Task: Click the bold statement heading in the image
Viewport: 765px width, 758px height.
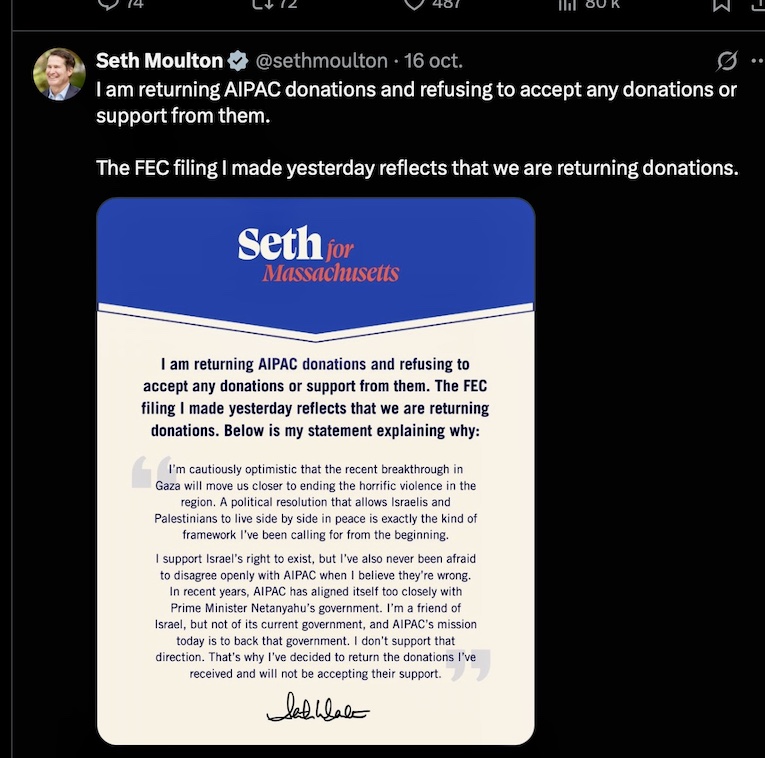Action: (316, 398)
